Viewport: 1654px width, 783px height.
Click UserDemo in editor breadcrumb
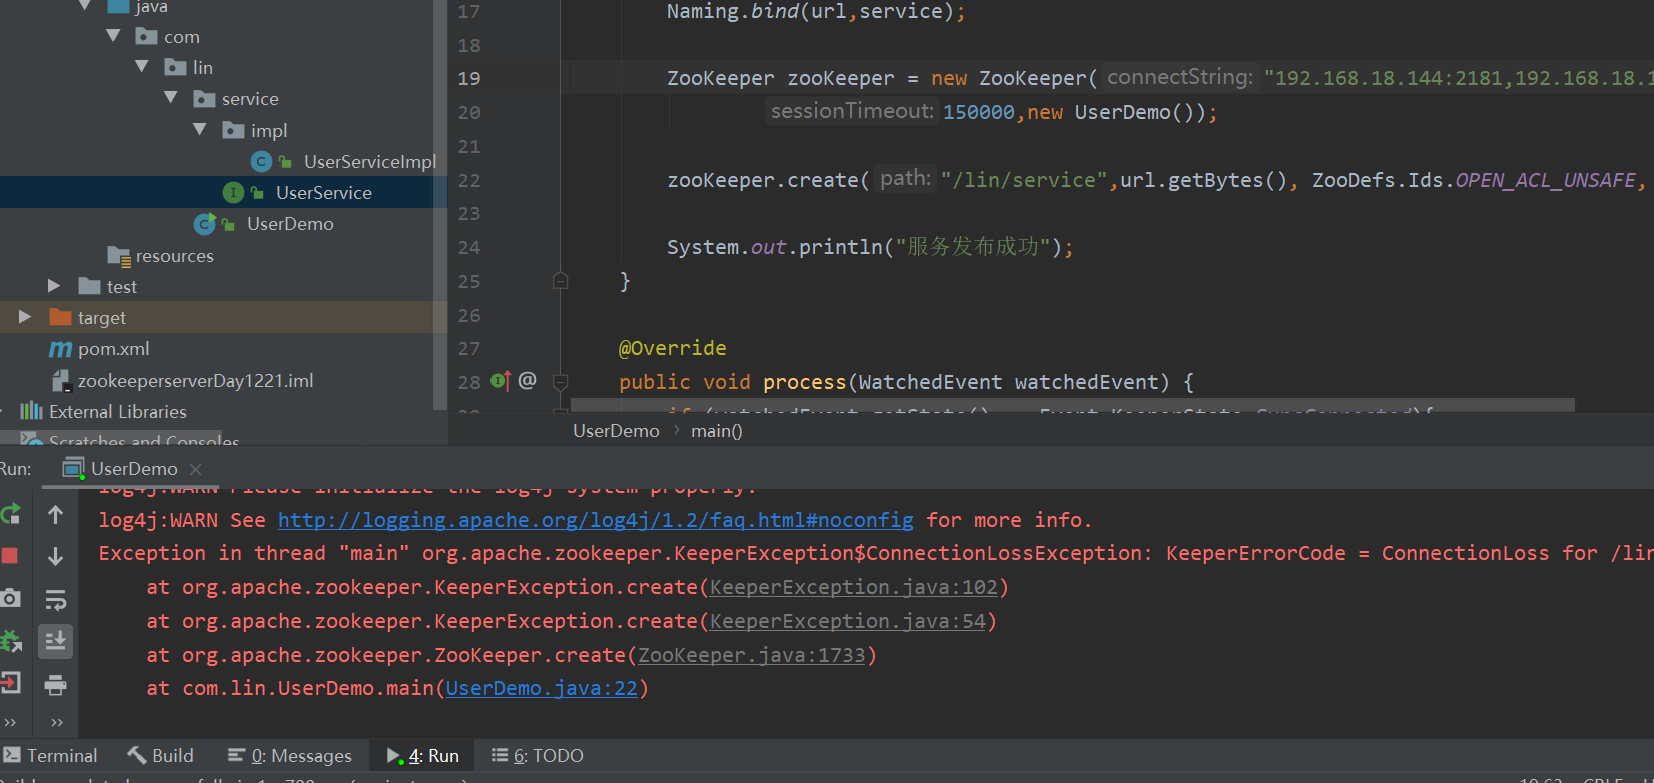[616, 431]
